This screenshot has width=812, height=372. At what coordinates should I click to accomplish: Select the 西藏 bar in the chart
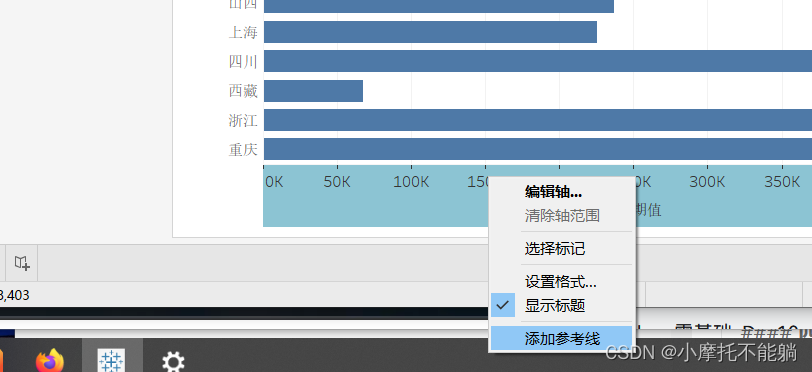coord(313,91)
